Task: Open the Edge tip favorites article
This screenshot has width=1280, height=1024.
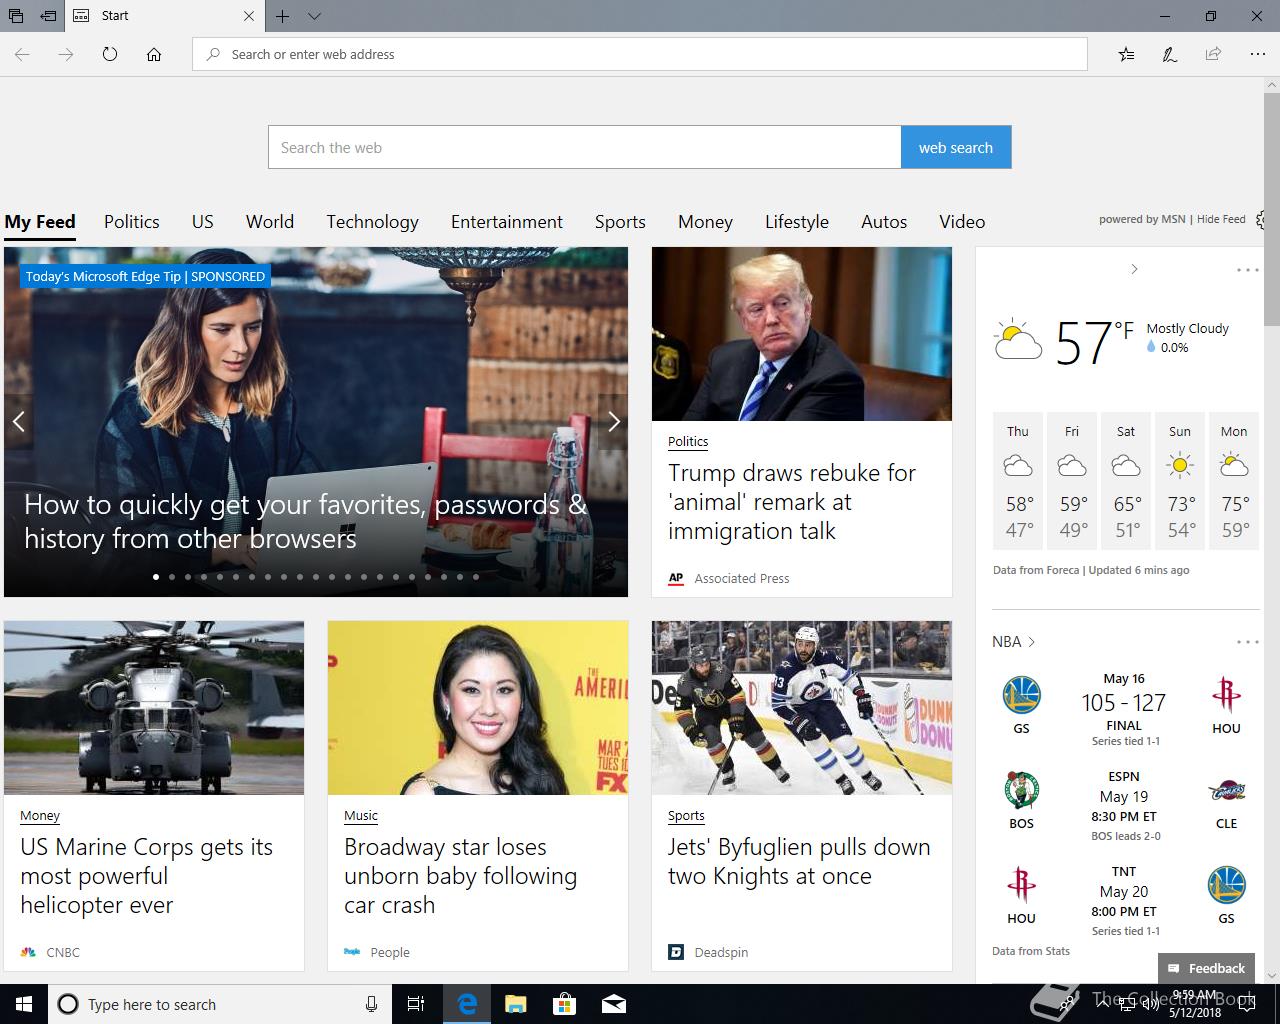Action: click(305, 521)
